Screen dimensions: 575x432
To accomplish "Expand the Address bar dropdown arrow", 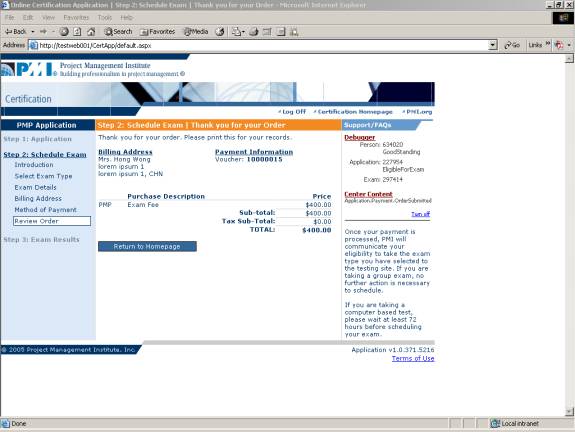I will [x=493, y=45].
